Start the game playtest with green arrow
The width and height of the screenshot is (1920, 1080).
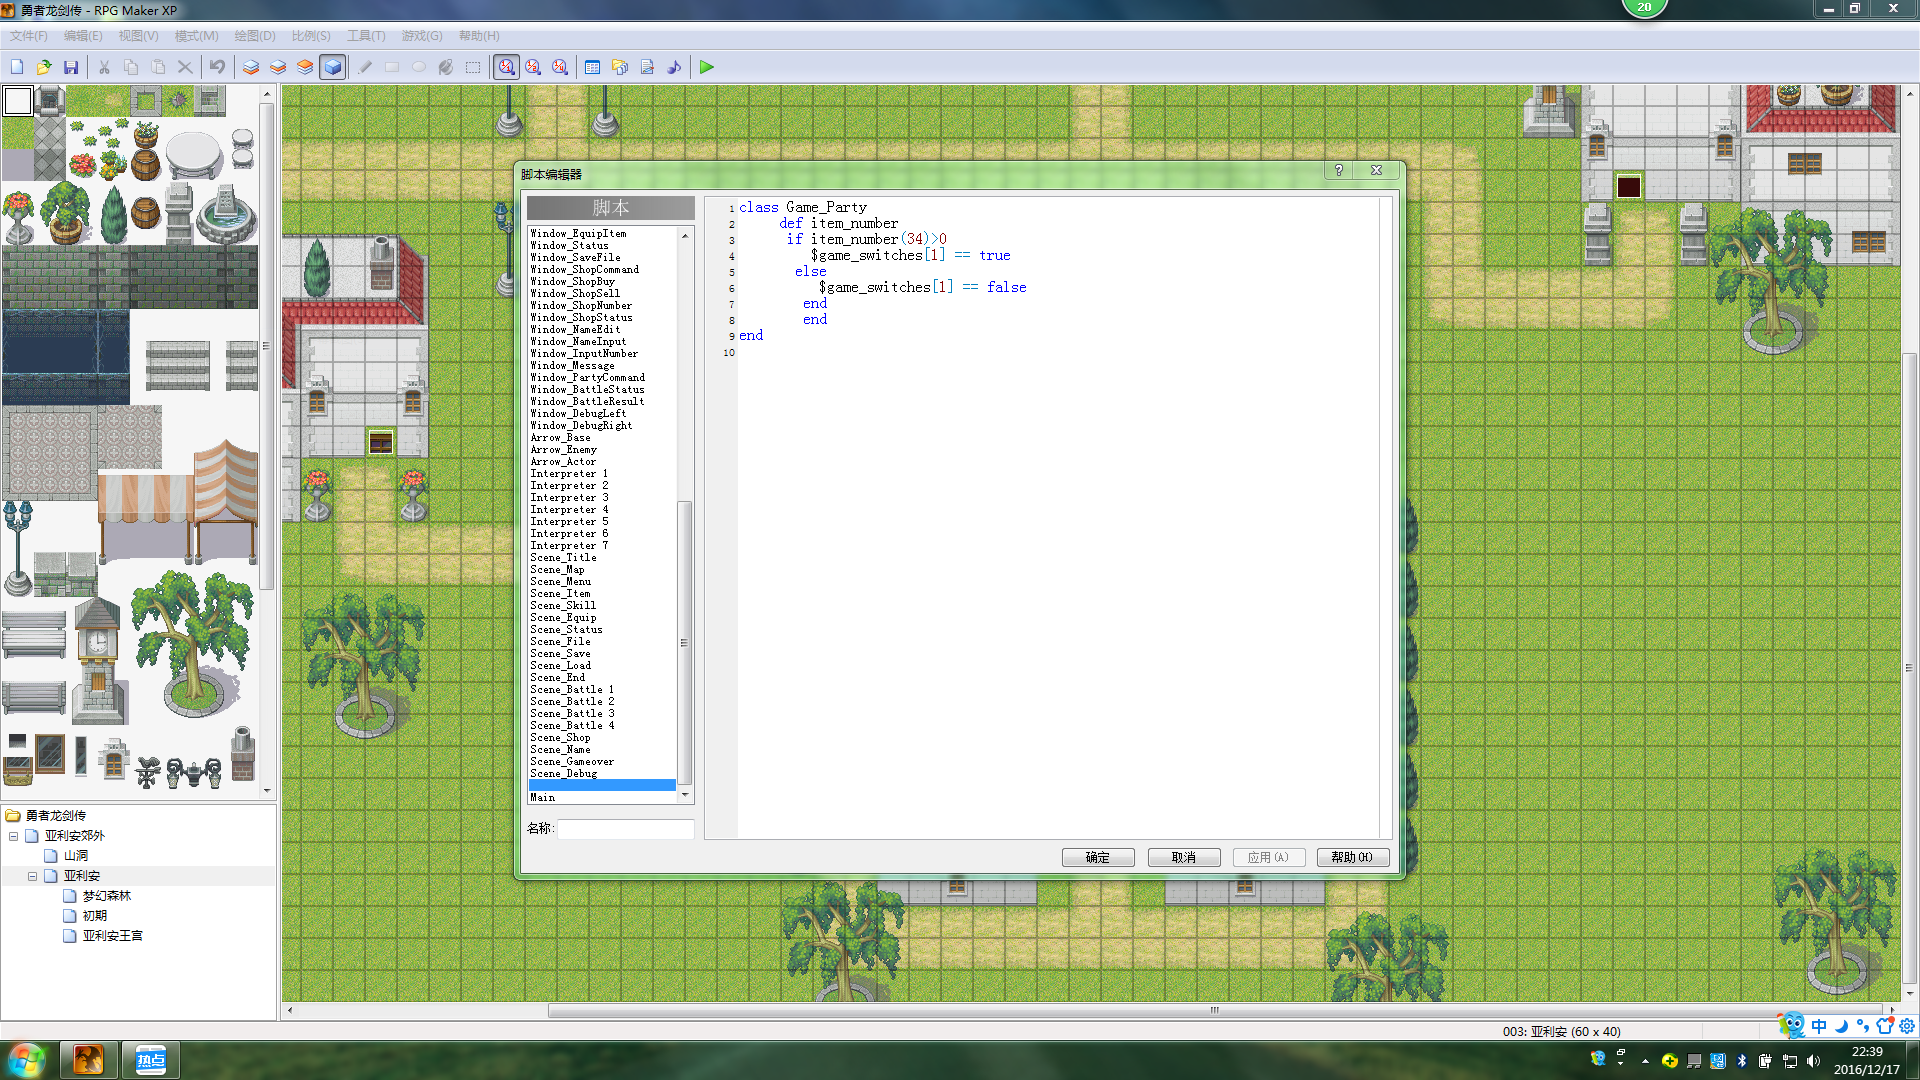[707, 67]
